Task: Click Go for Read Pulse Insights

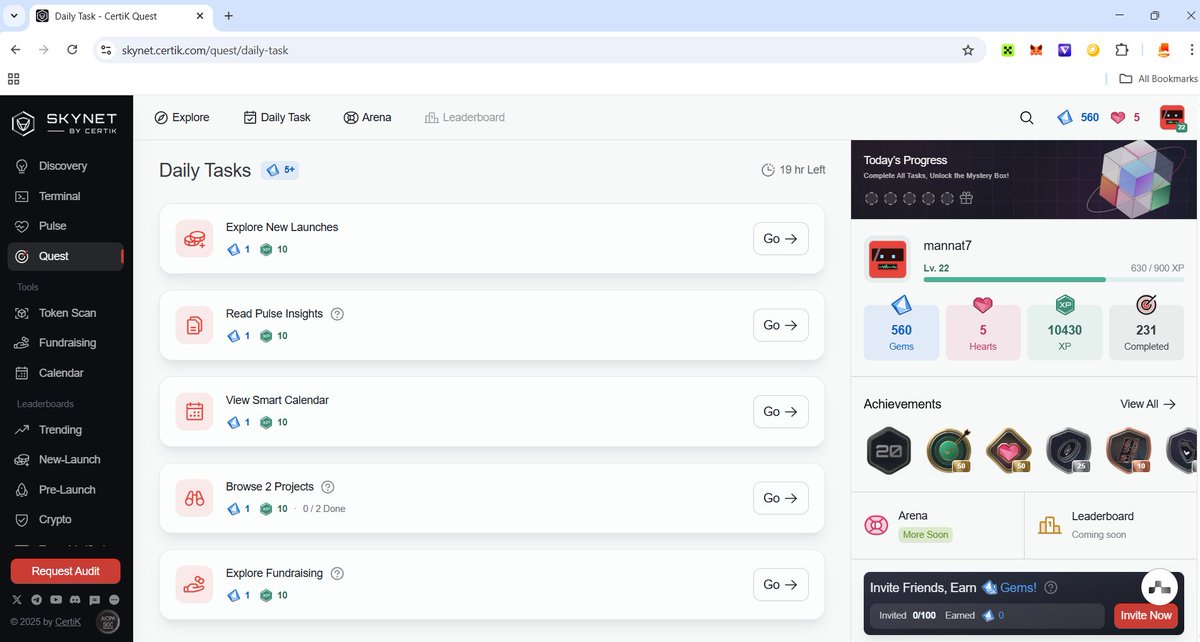Action: (781, 325)
